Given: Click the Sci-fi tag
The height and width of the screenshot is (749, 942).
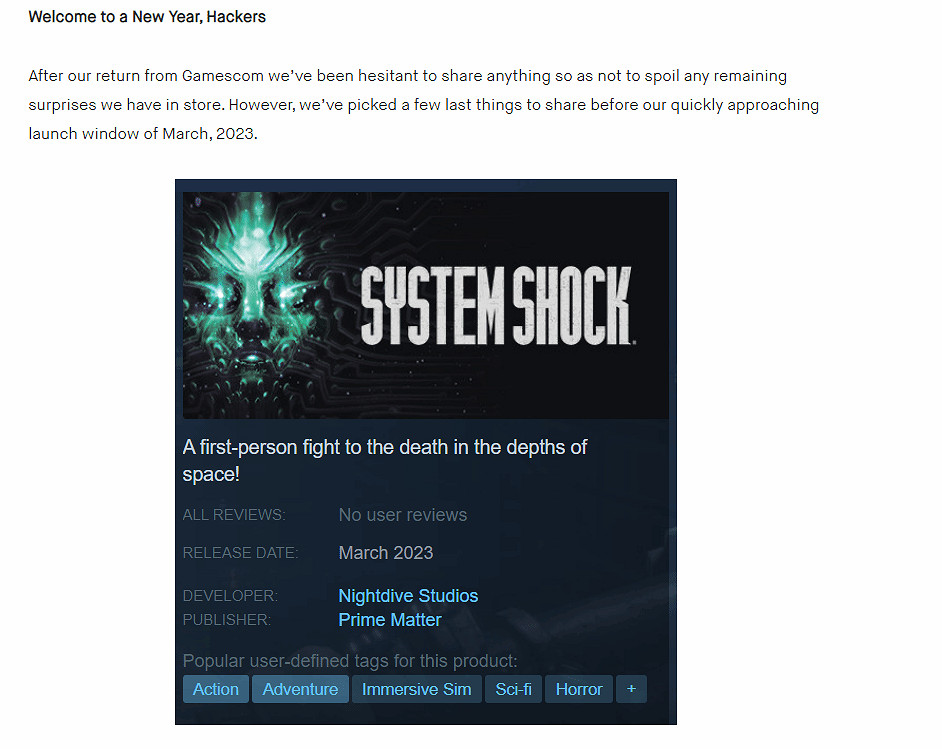Looking at the screenshot, I should [x=513, y=689].
